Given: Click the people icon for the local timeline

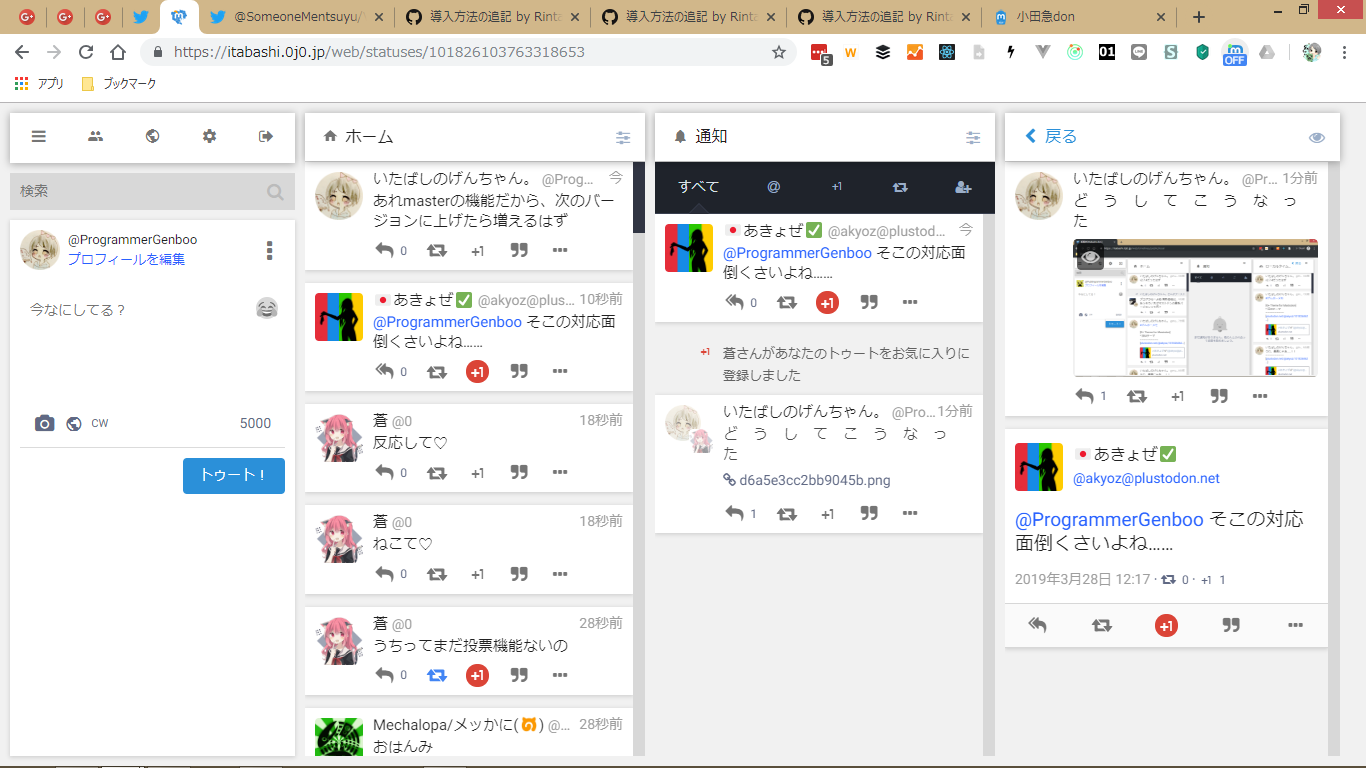Looking at the screenshot, I should 95,137.
